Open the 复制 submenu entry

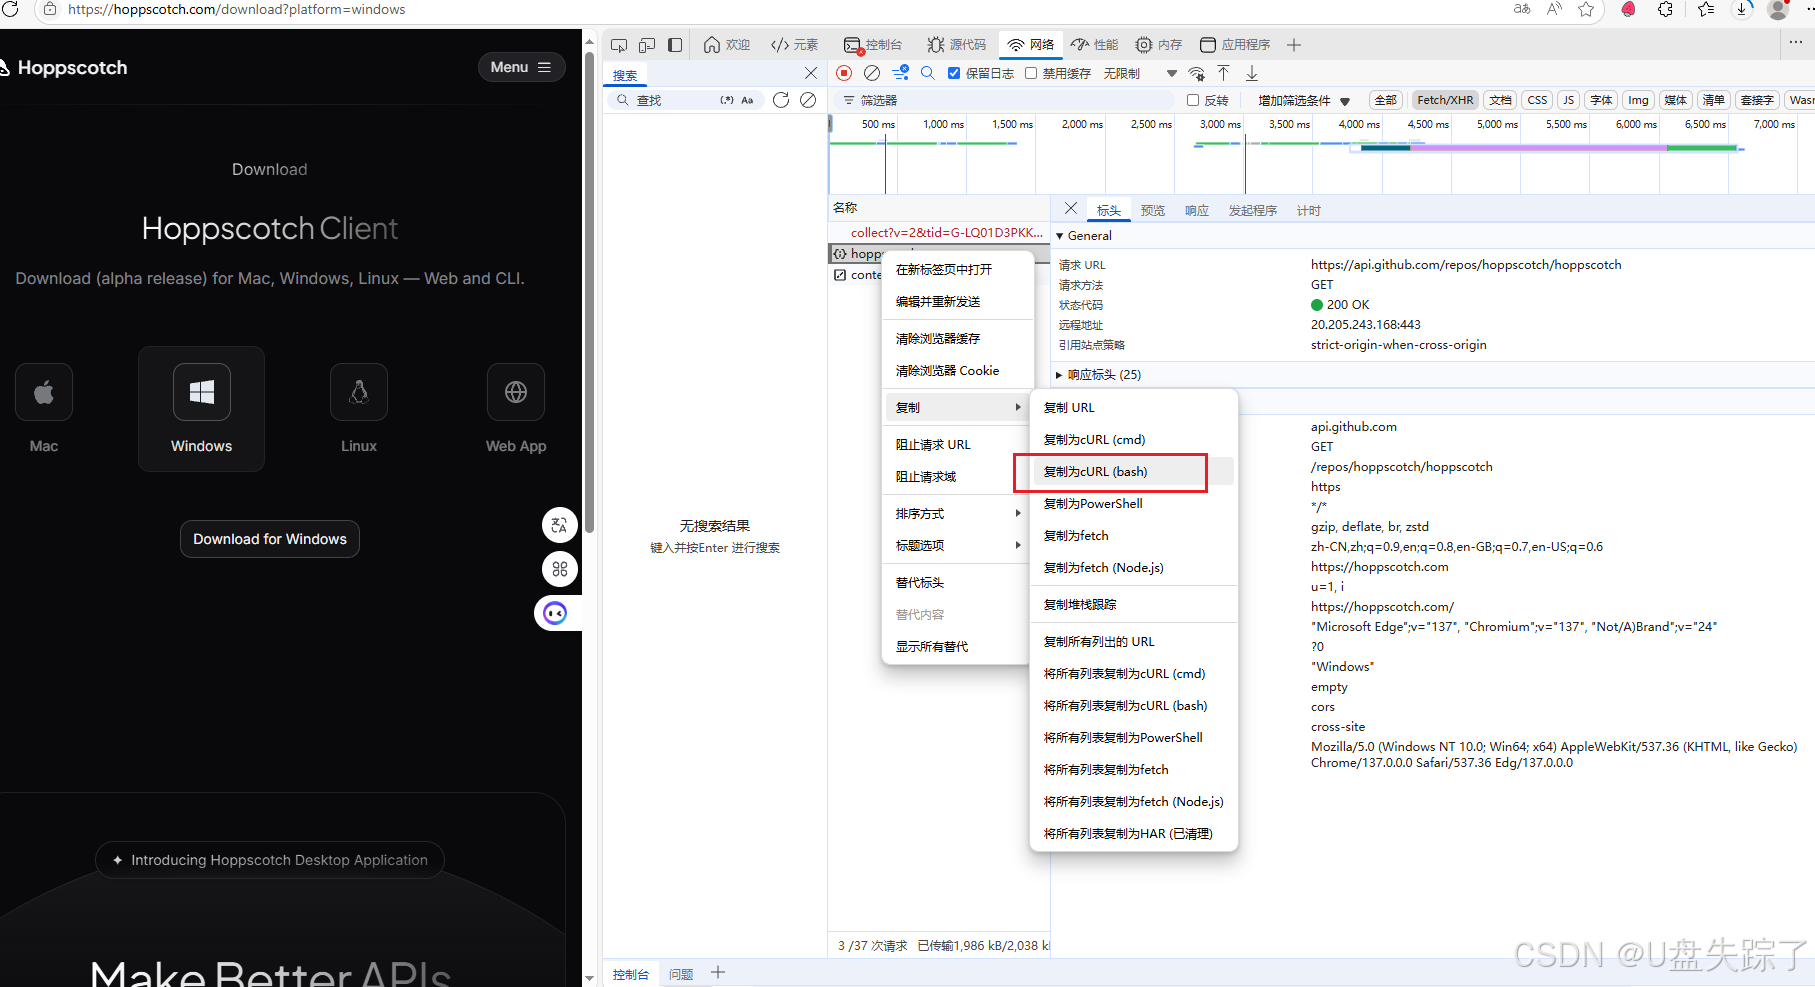coord(958,407)
